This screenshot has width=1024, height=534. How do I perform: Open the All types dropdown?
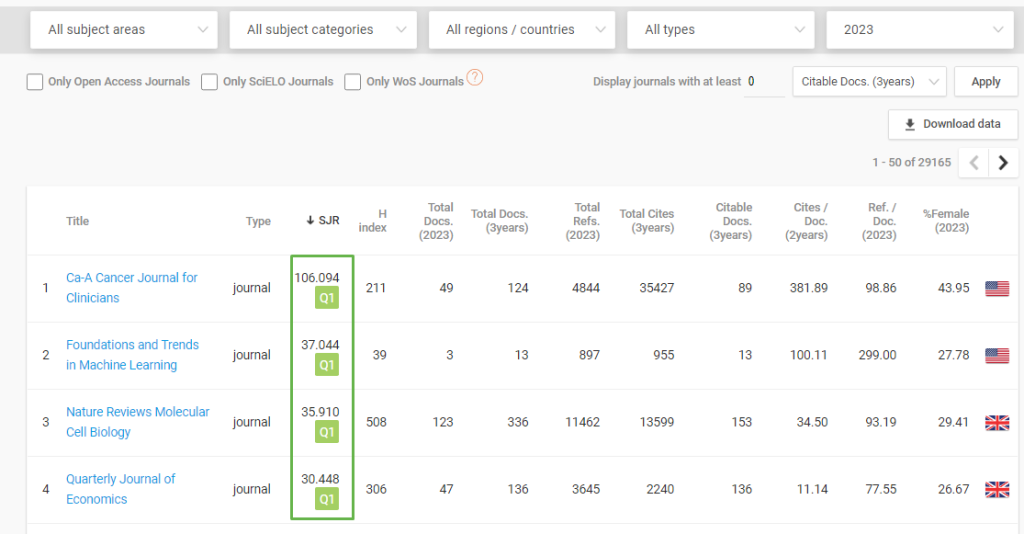[x=720, y=30]
